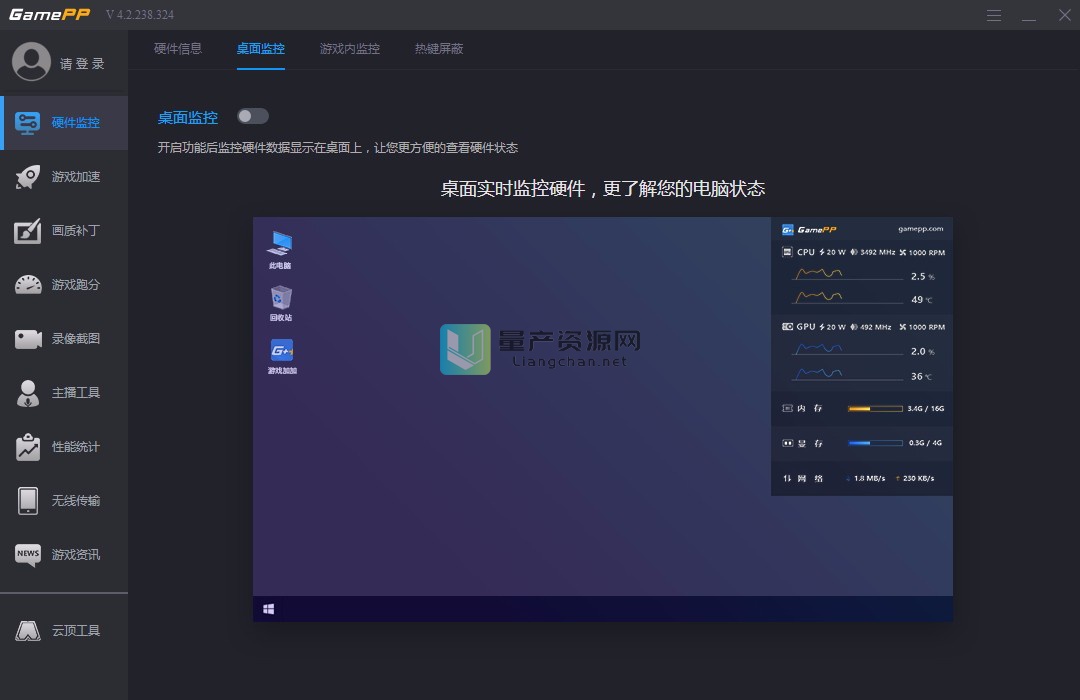The image size is (1080, 700).
Task: Open the 游戏资讯 news icon
Action: pyautogui.click(x=28, y=555)
